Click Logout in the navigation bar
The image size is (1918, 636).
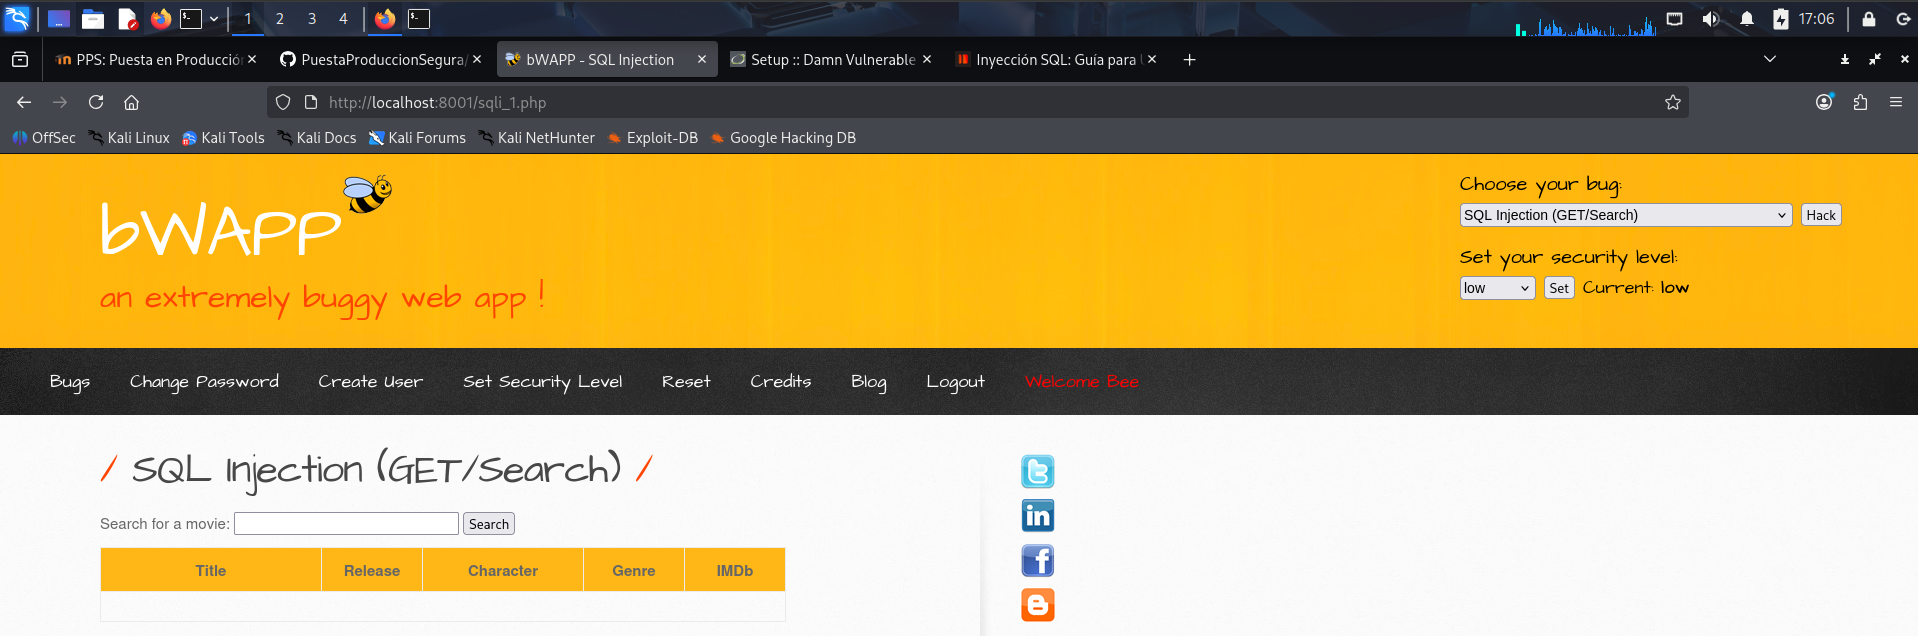pos(955,382)
